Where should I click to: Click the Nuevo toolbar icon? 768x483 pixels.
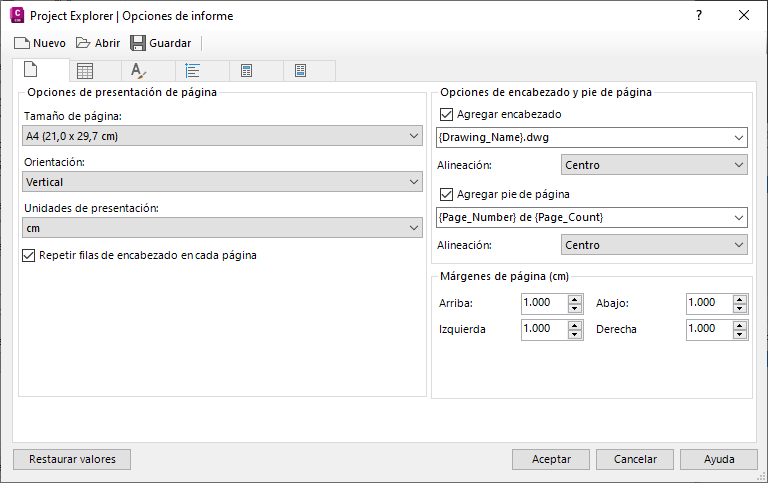point(22,43)
